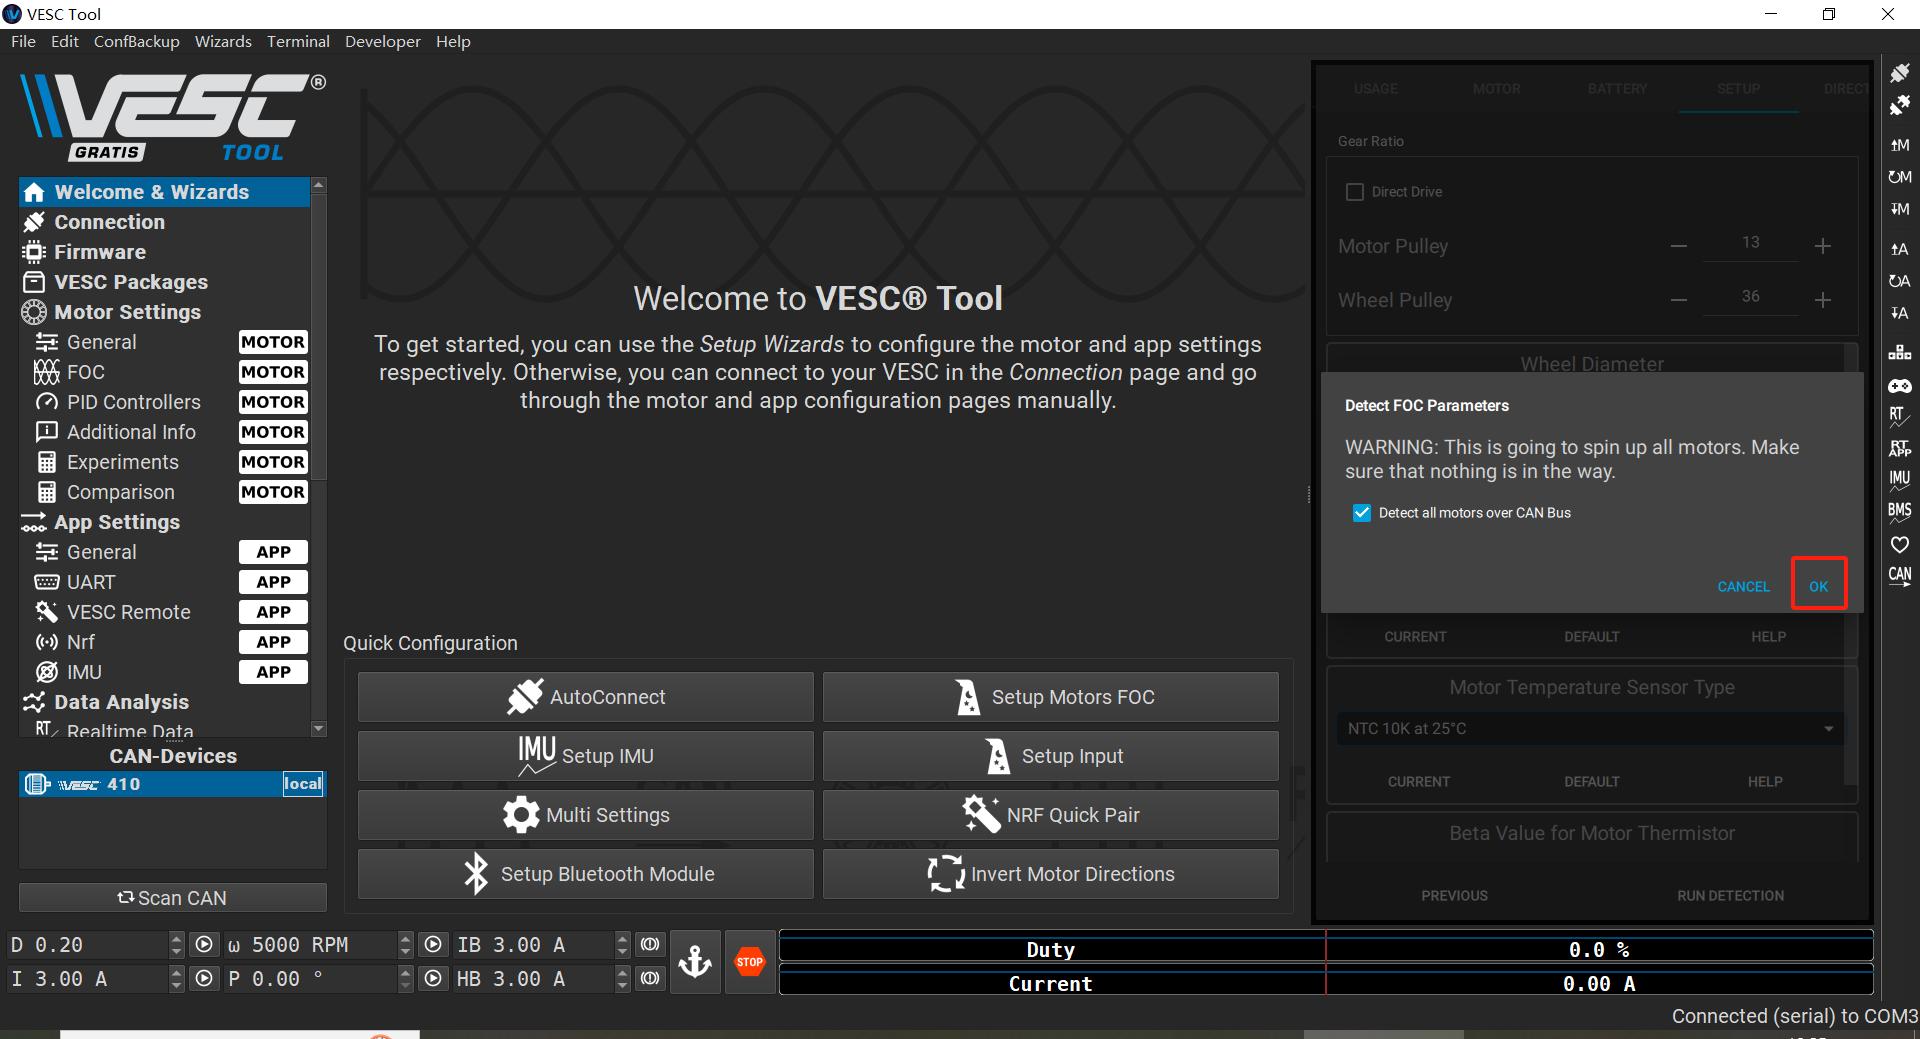Click Invert Motor Directions button
The image size is (1920, 1039).
[x=1050, y=874]
